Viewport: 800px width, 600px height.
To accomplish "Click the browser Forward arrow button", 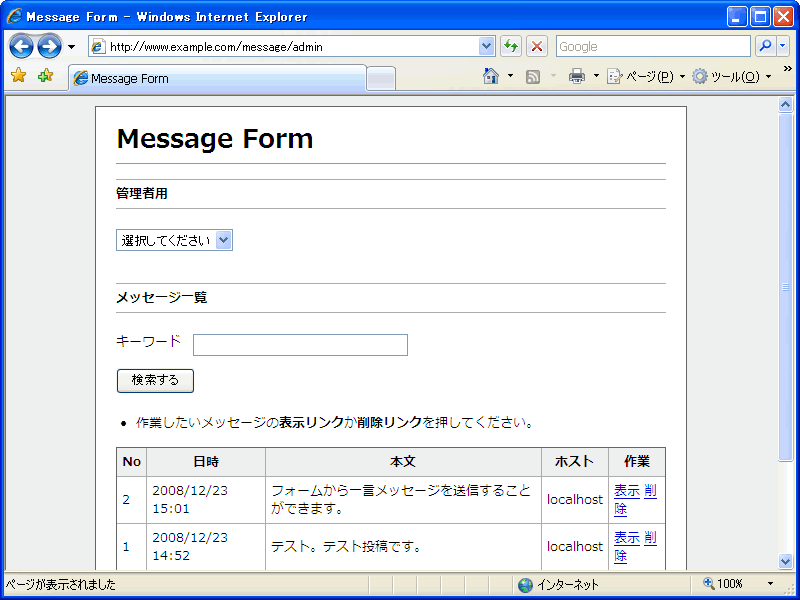I will click(49, 46).
